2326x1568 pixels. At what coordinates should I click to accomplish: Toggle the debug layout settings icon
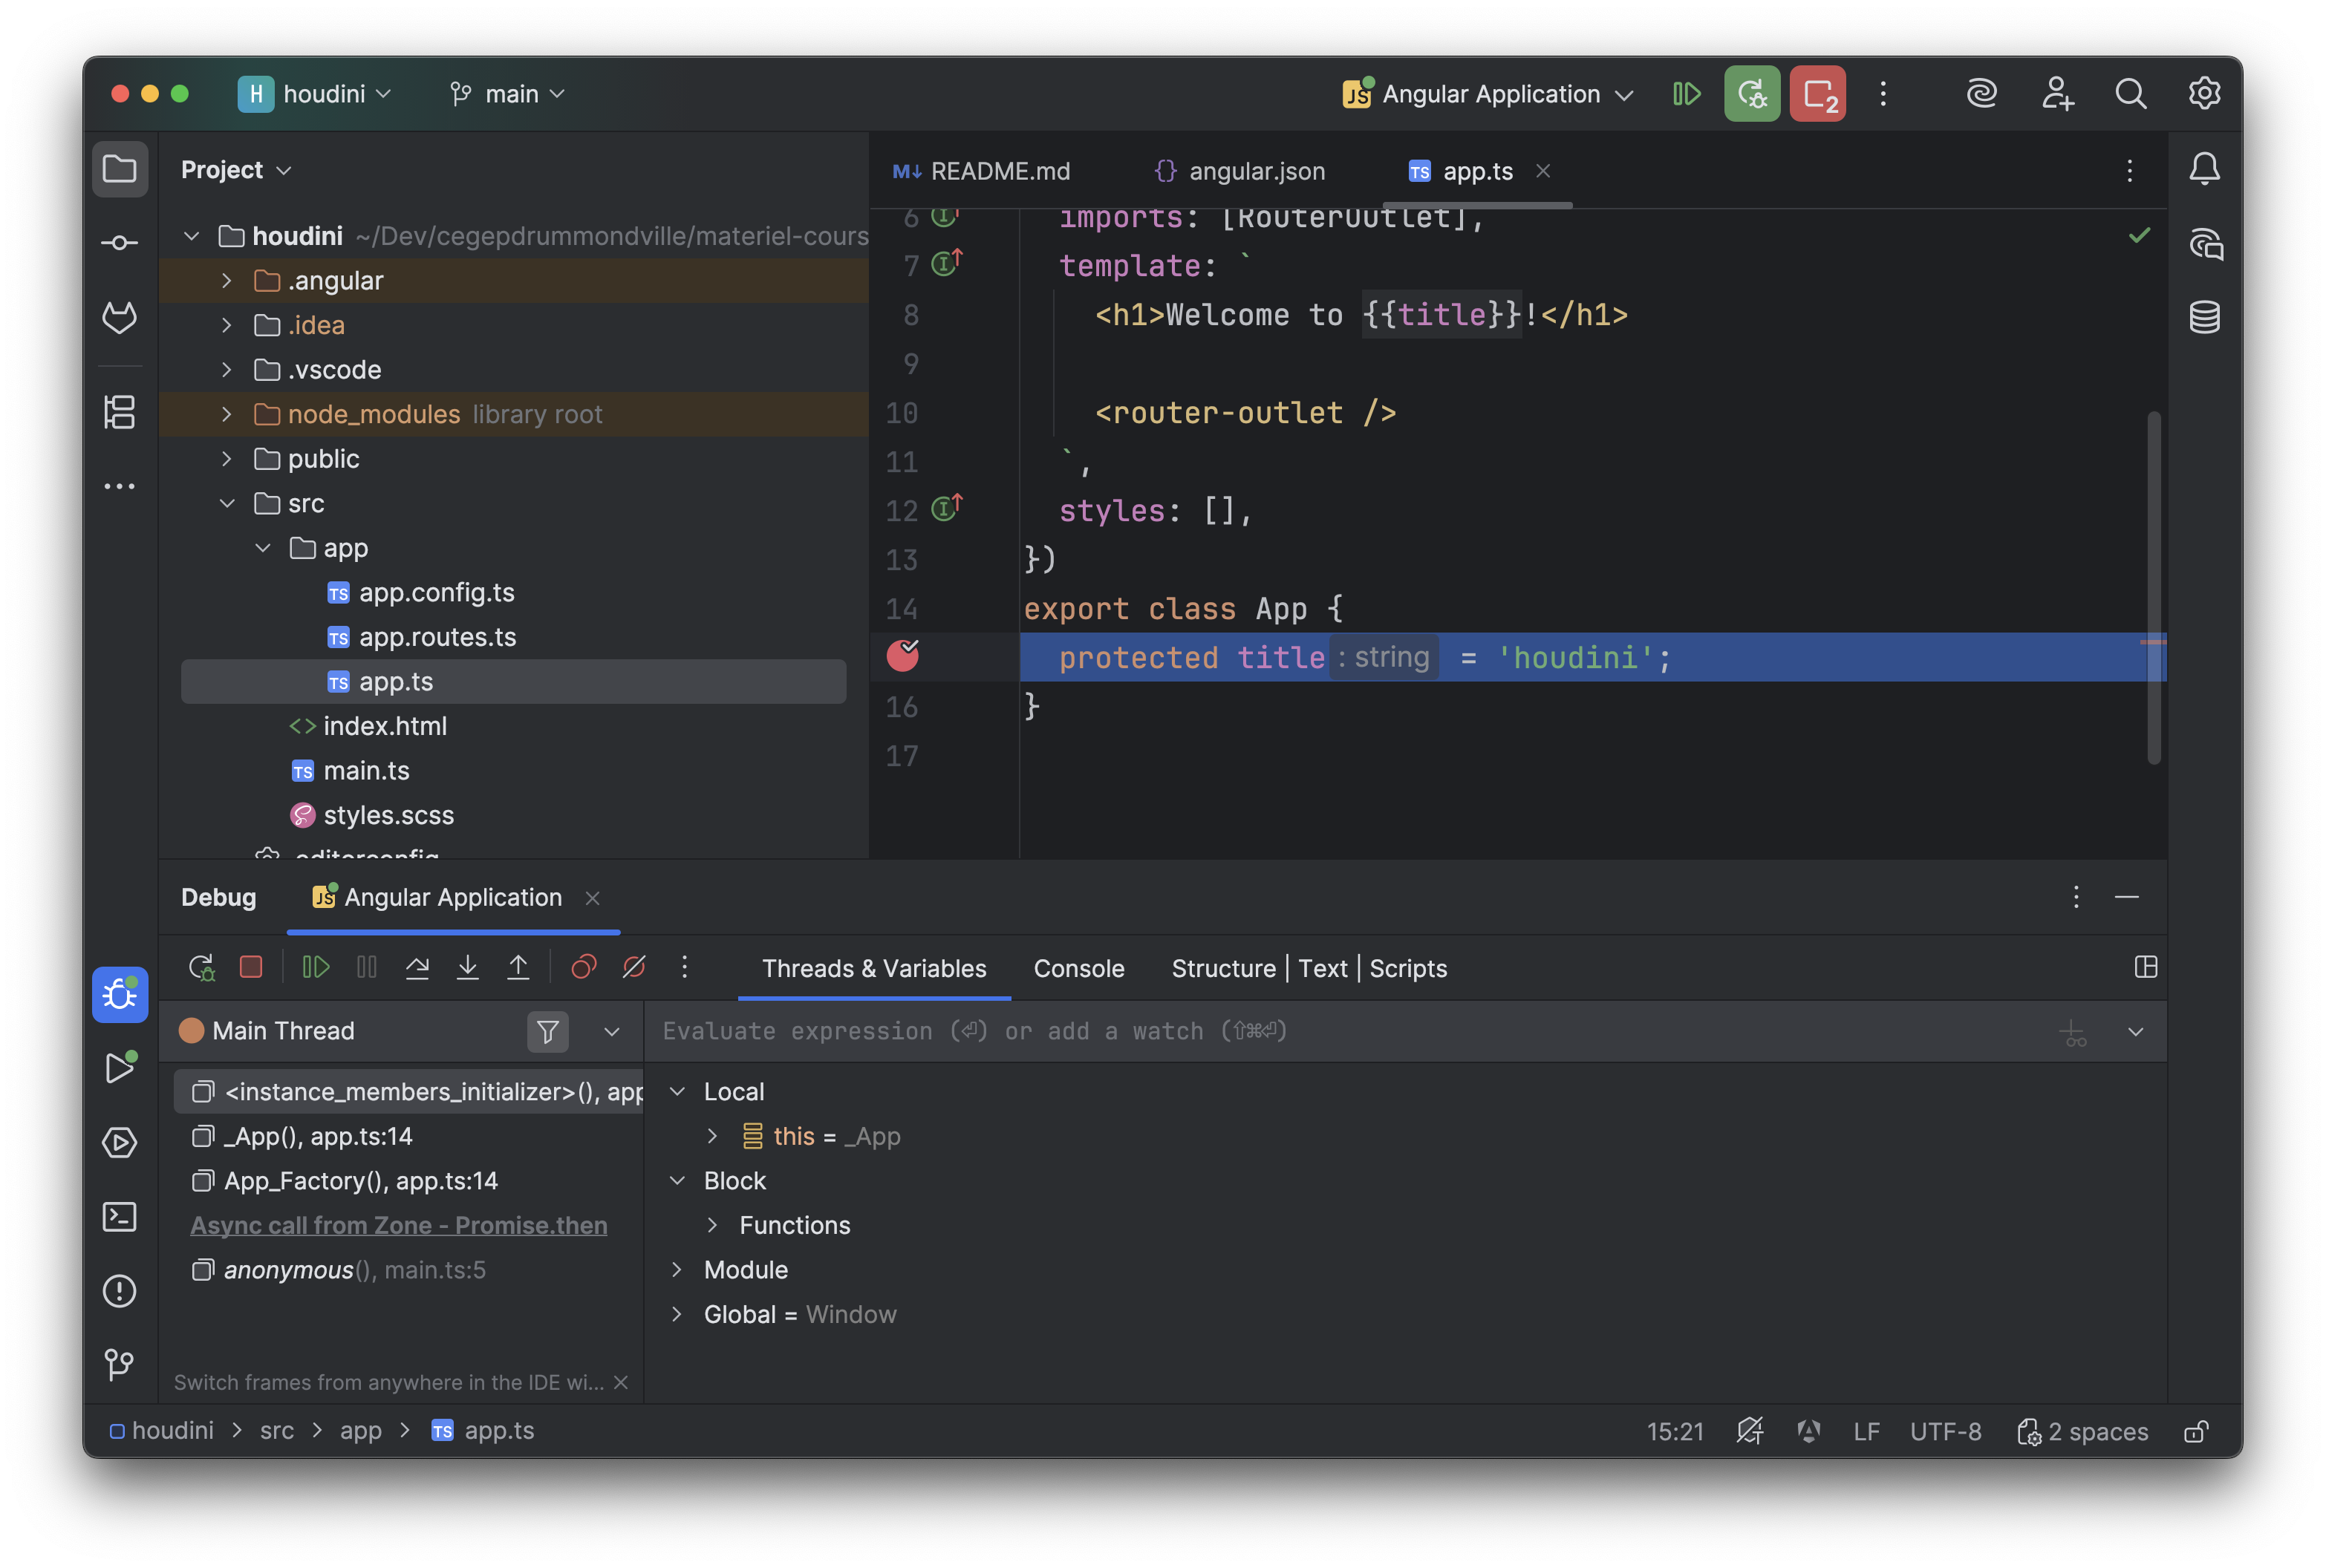pos(2145,967)
